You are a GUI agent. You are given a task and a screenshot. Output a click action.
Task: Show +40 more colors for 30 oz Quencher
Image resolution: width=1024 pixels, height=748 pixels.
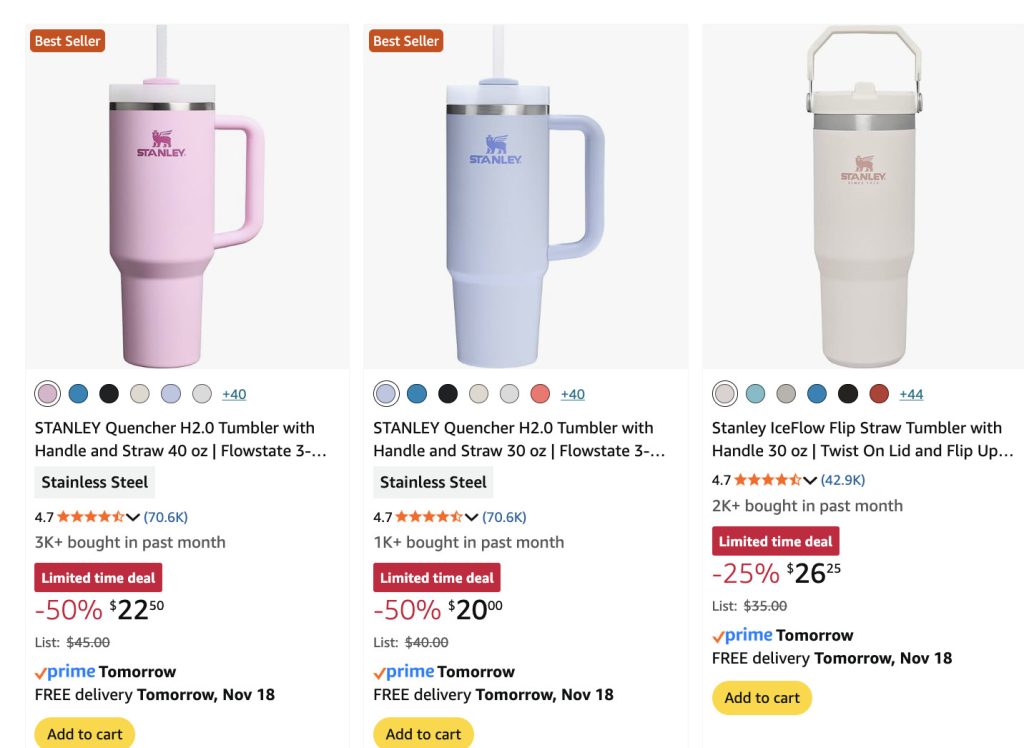click(573, 394)
